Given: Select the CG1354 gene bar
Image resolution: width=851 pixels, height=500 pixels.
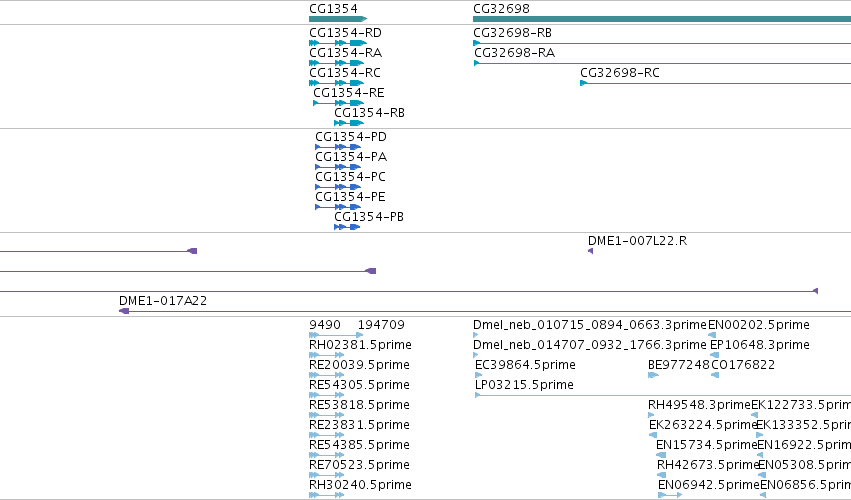Looking at the screenshot, I should [338, 19].
